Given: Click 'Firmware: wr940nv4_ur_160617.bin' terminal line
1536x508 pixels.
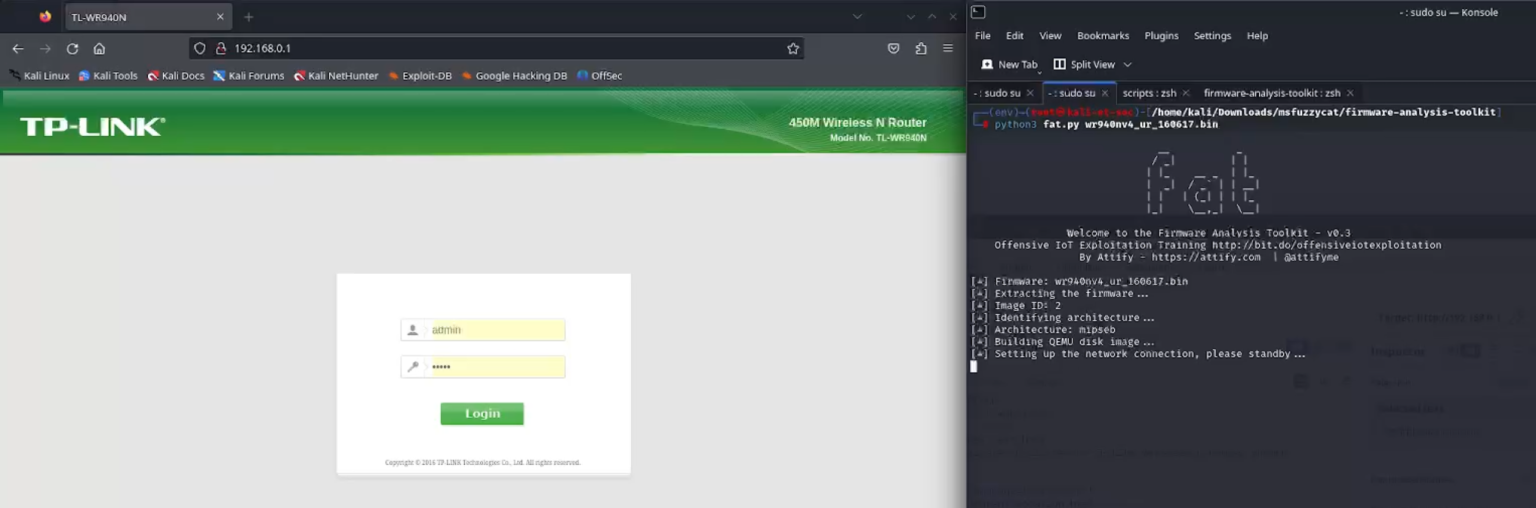Looking at the screenshot, I should click(x=1079, y=282).
